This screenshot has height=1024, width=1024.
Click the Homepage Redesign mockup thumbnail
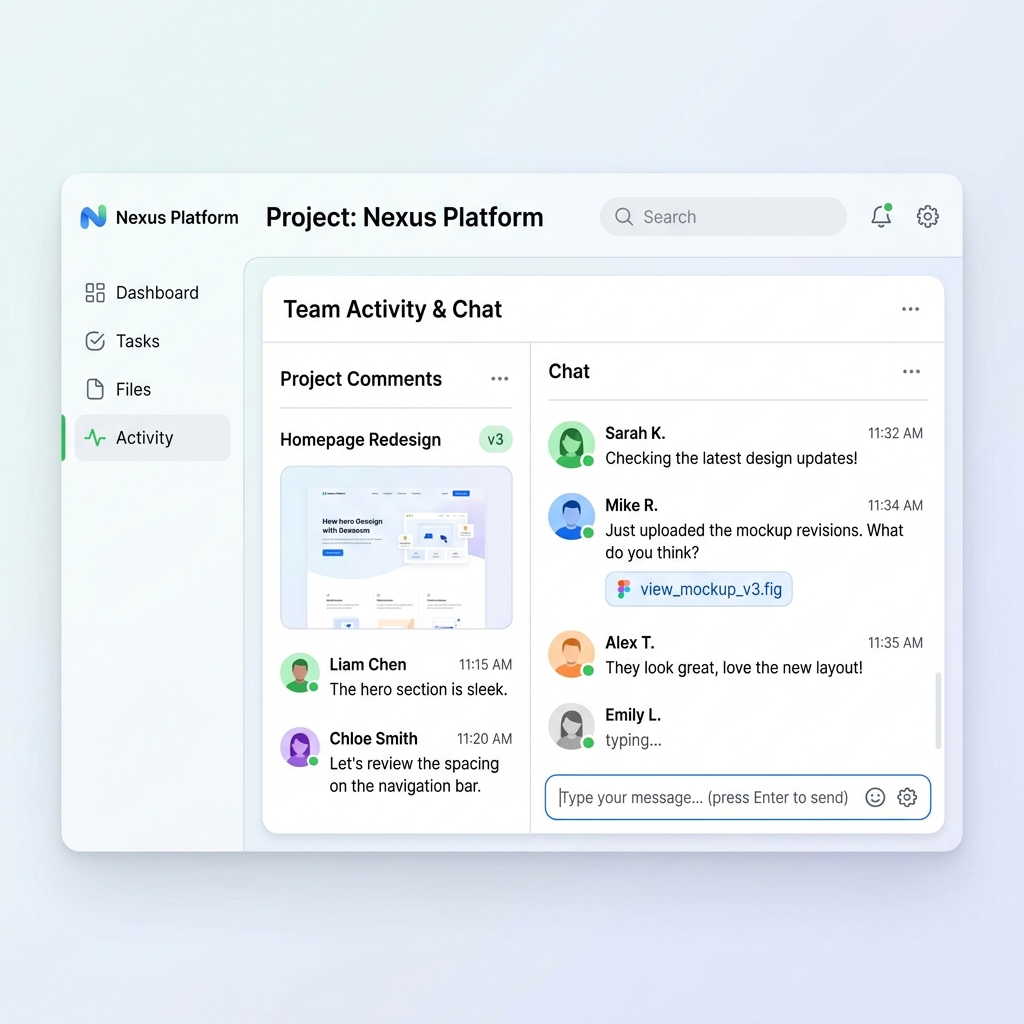click(x=395, y=547)
